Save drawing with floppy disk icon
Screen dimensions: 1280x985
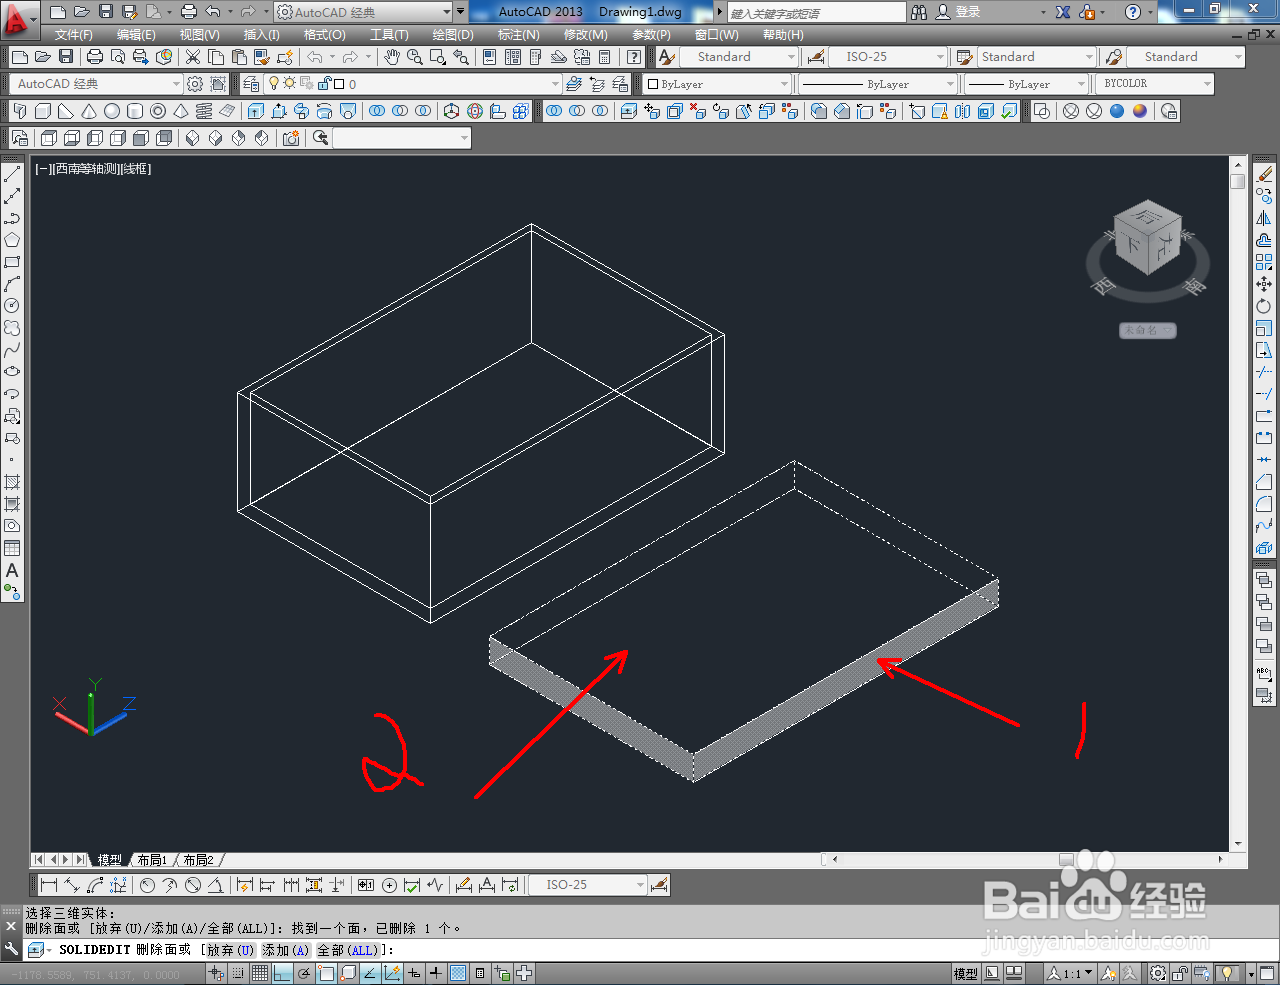click(x=66, y=57)
